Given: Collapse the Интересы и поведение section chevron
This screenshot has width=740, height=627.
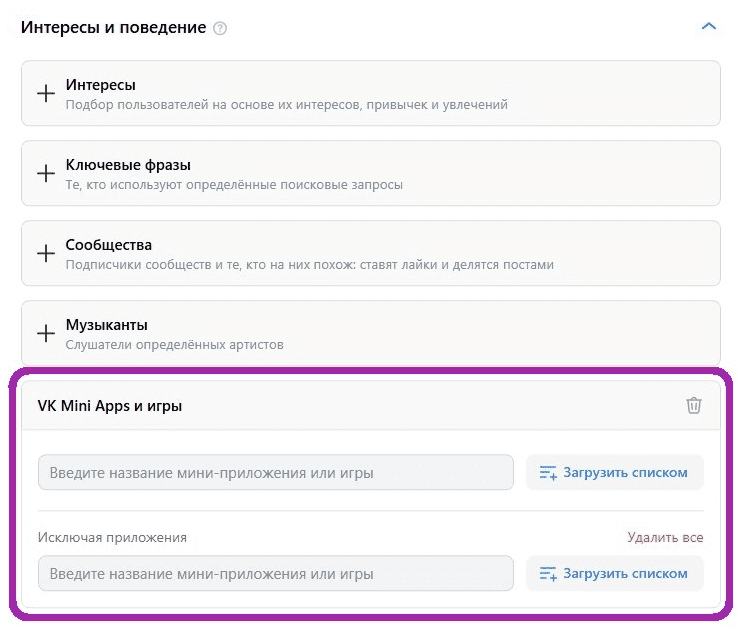Looking at the screenshot, I should pyautogui.click(x=709, y=27).
